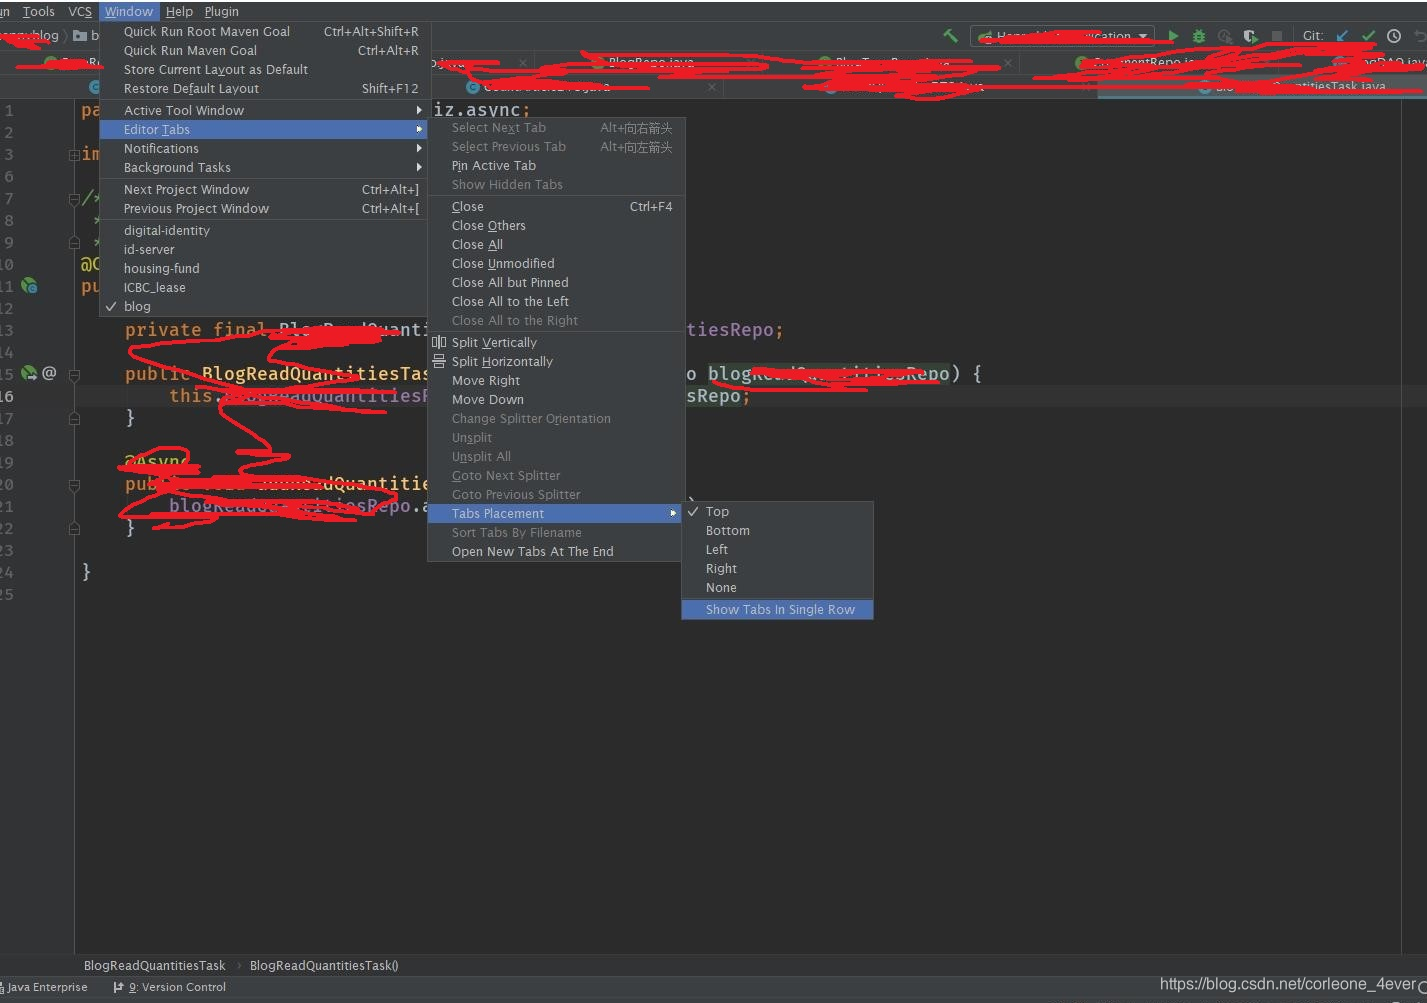1427x1003 pixels.
Task: Select Left tabs placement option
Action: coord(777,549)
